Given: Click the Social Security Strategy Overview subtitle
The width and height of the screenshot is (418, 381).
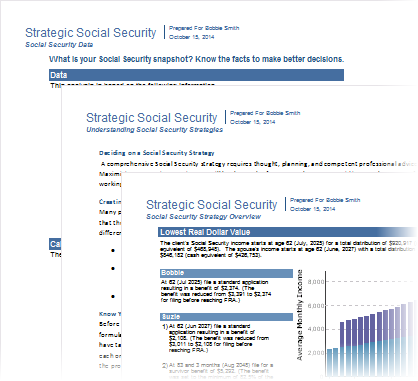Looking at the screenshot, I should tap(203, 217).
